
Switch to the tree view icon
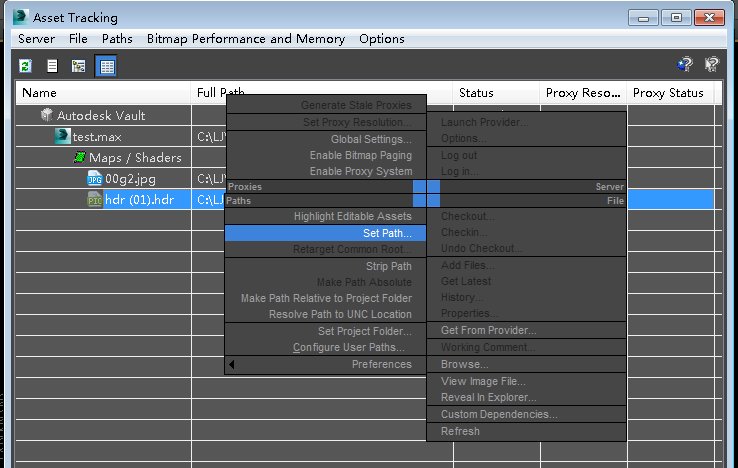(x=79, y=66)
